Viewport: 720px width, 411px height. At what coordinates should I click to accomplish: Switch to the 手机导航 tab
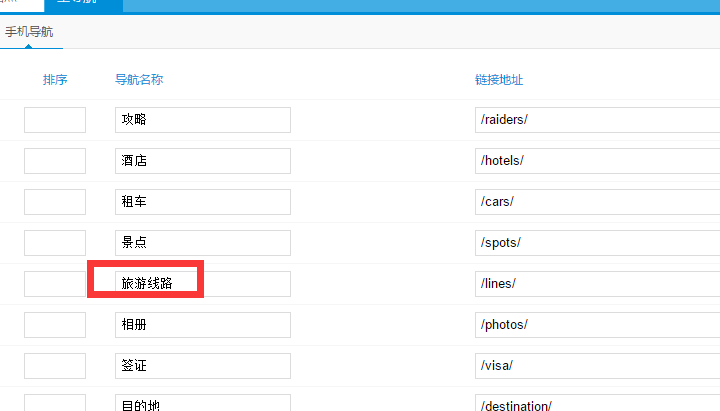[x=29, y=32]
